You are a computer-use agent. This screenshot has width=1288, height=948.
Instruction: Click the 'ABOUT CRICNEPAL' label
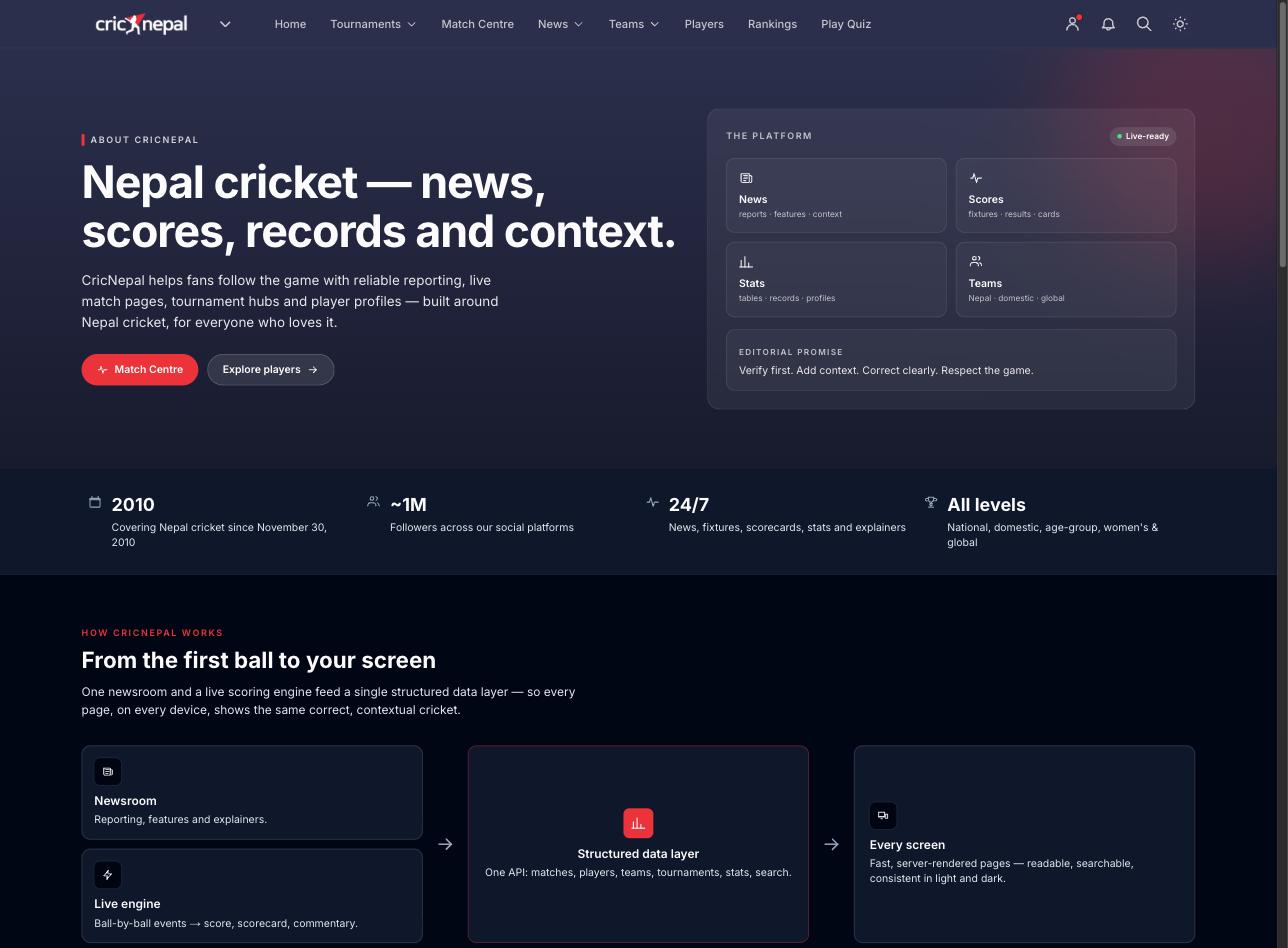pyautogui.click(x=144, y=140)
